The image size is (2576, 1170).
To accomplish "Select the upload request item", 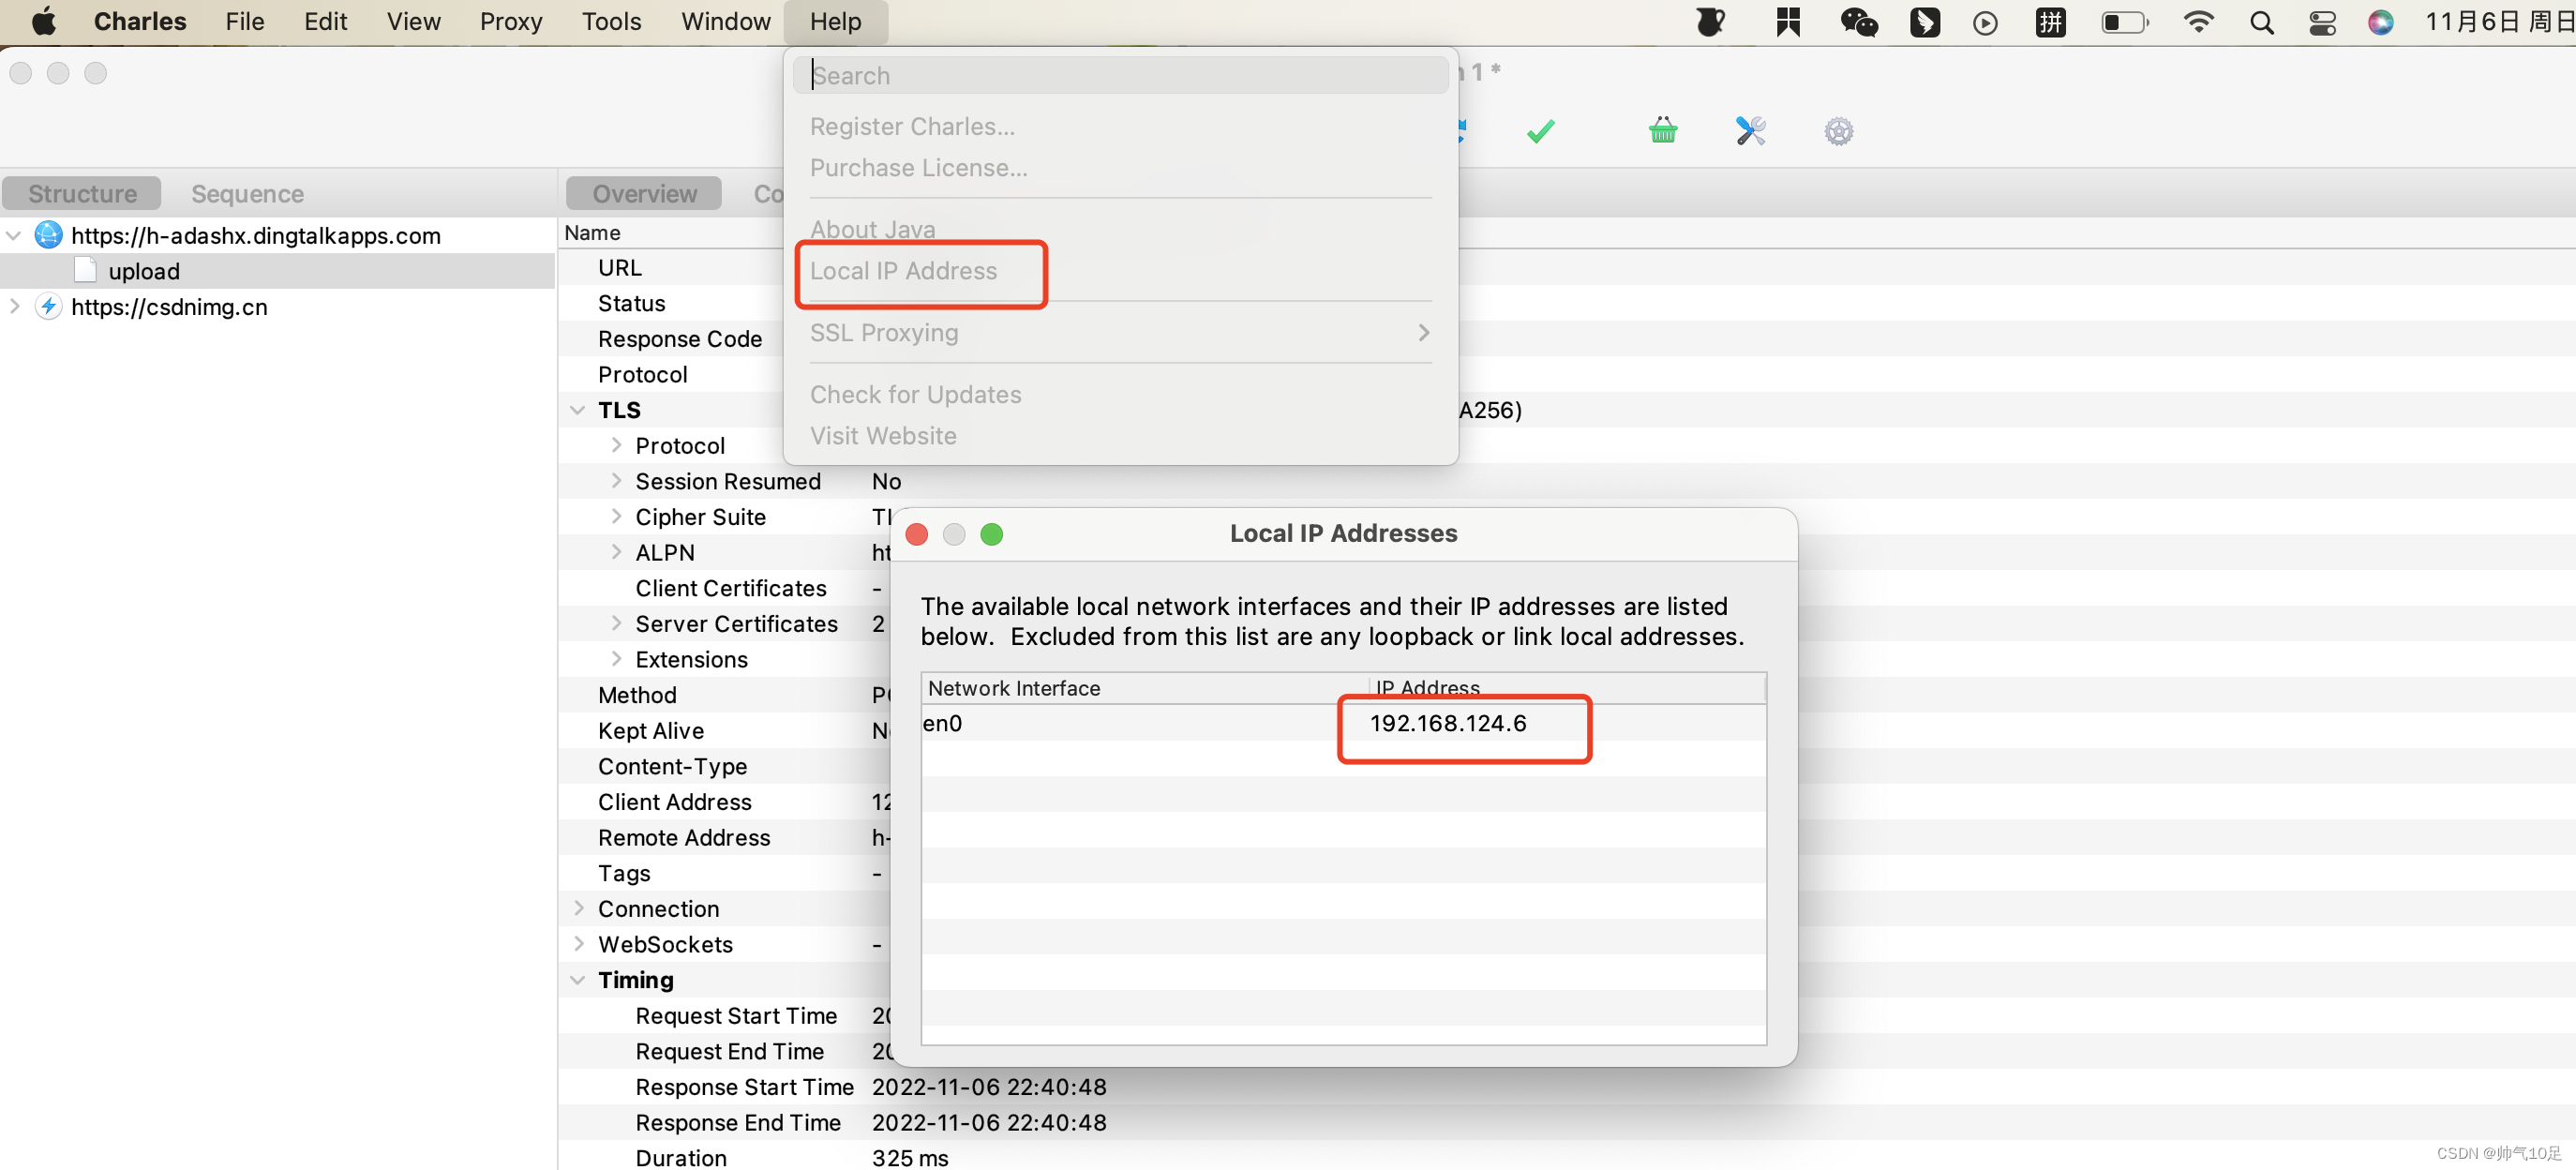I will (144, 272).
